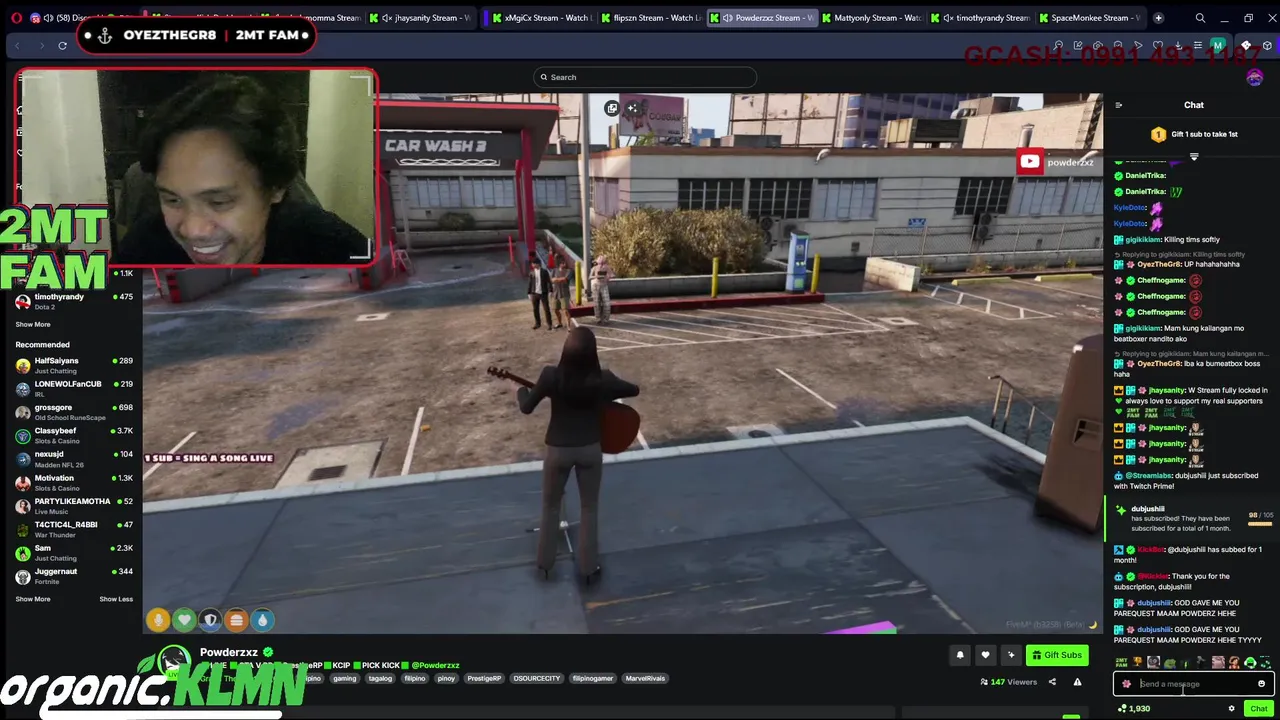Screen dimensions: 1280x720
Task: Click the MarvelRivals stream tag
Action: [645, 678]
